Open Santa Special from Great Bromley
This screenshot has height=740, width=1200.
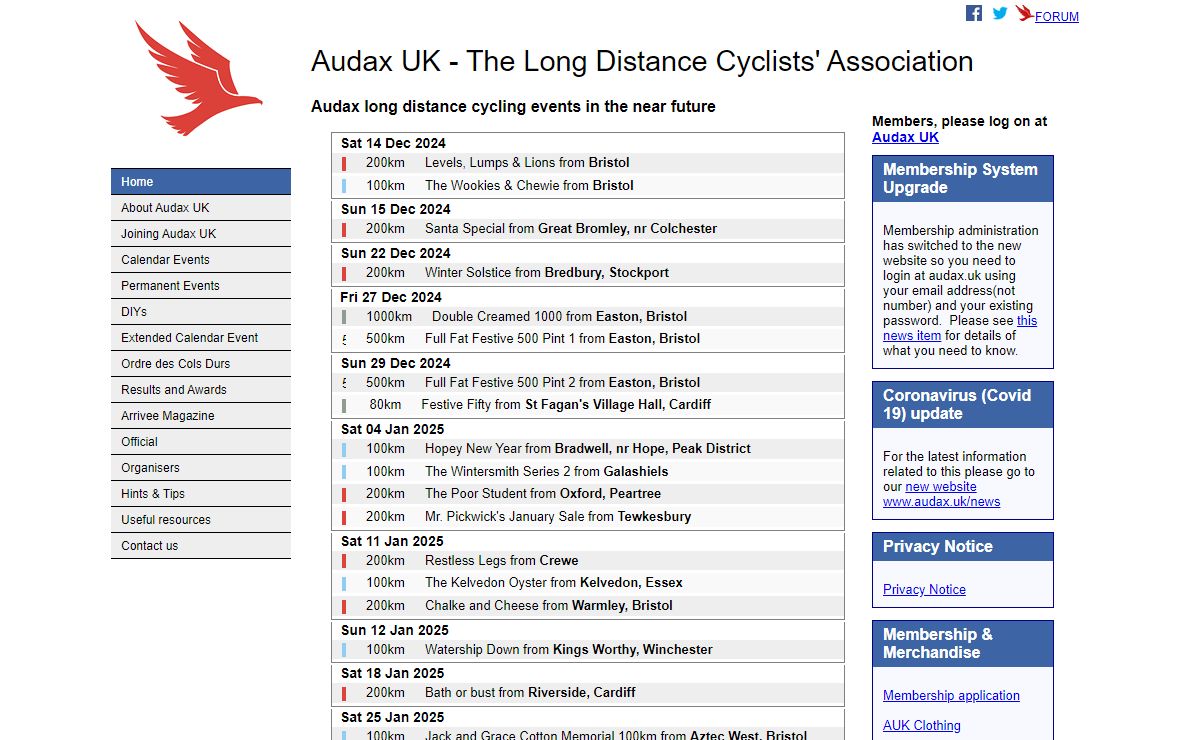[x=588, y=229]
